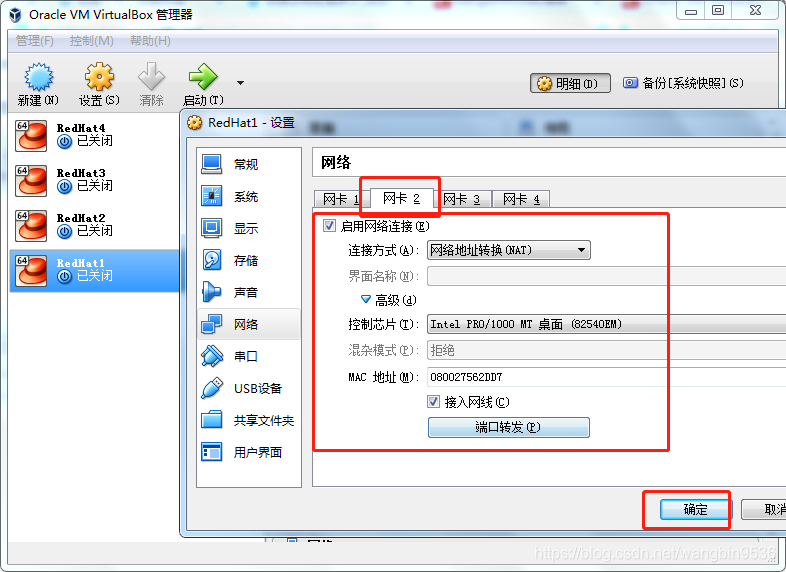Open the 连接方式 NAT dropdown
Viewport: 786px width, 572px height.
(x=508, y=250)
